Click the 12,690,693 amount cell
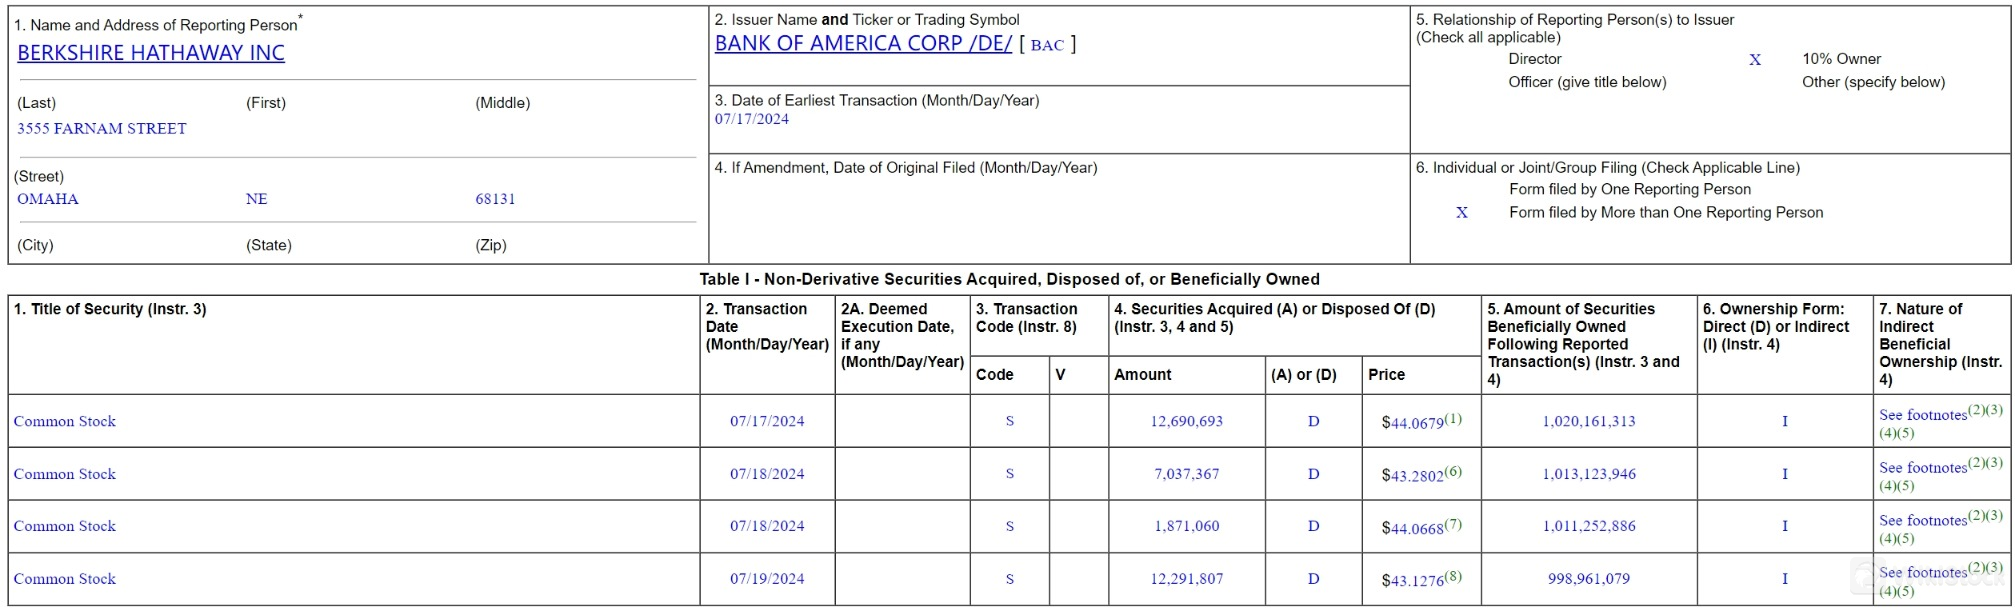This screenshot has height=611, width=2015. (x=1186, y=422)
